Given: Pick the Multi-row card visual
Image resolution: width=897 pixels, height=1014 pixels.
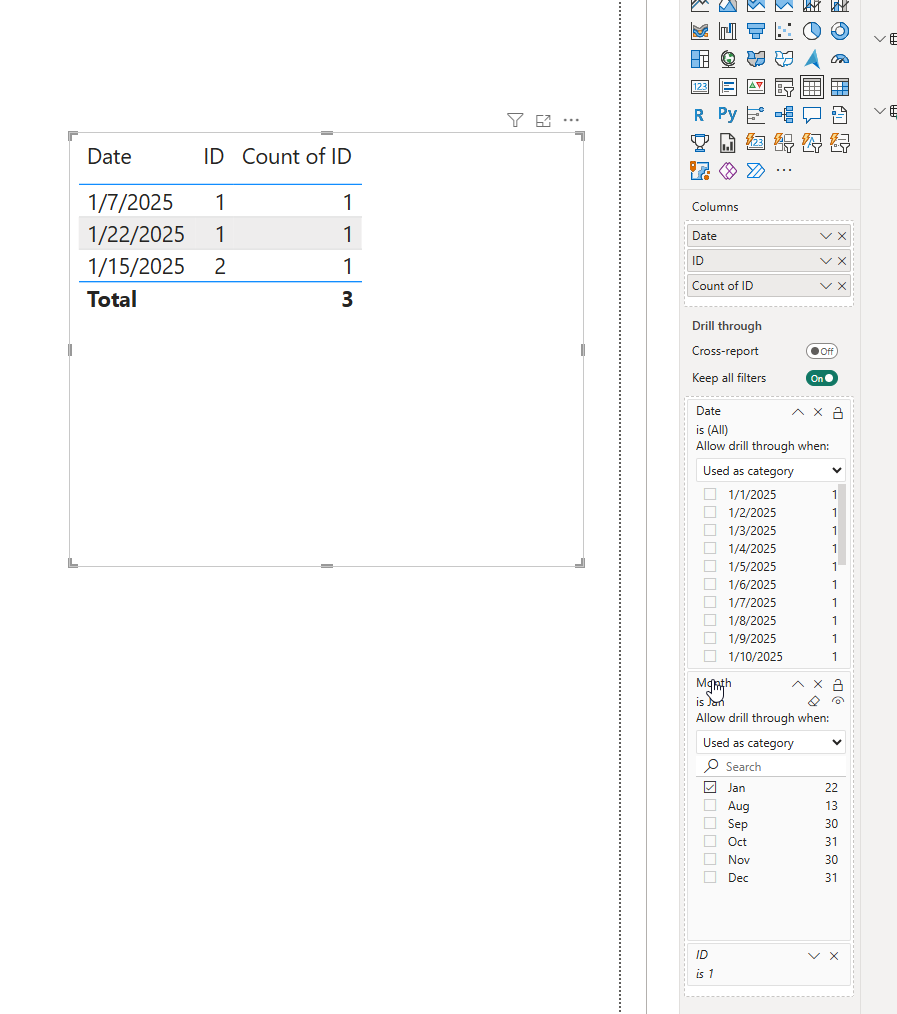Looking at the screenshot, I should (x=728, y=87).
